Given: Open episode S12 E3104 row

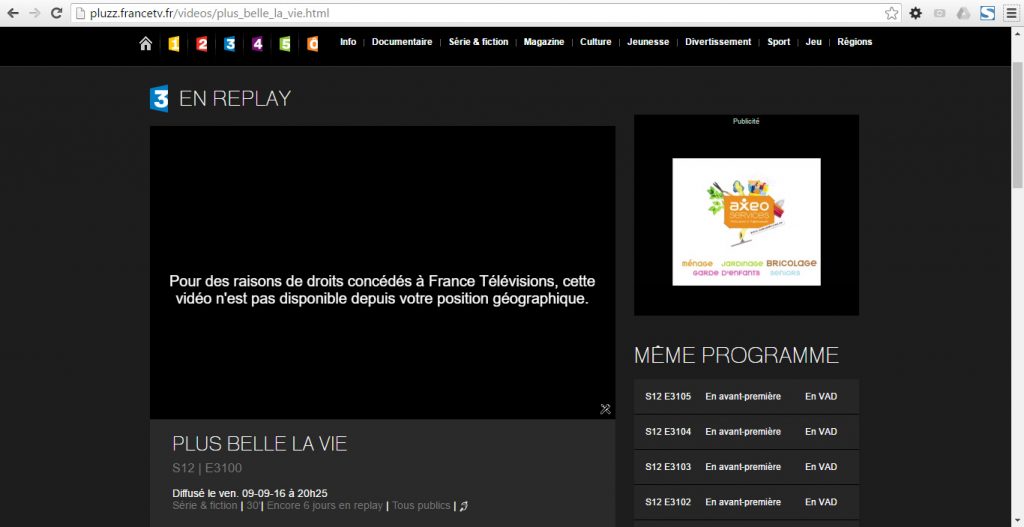Looking at the screenshot, I should coord(746,432).
